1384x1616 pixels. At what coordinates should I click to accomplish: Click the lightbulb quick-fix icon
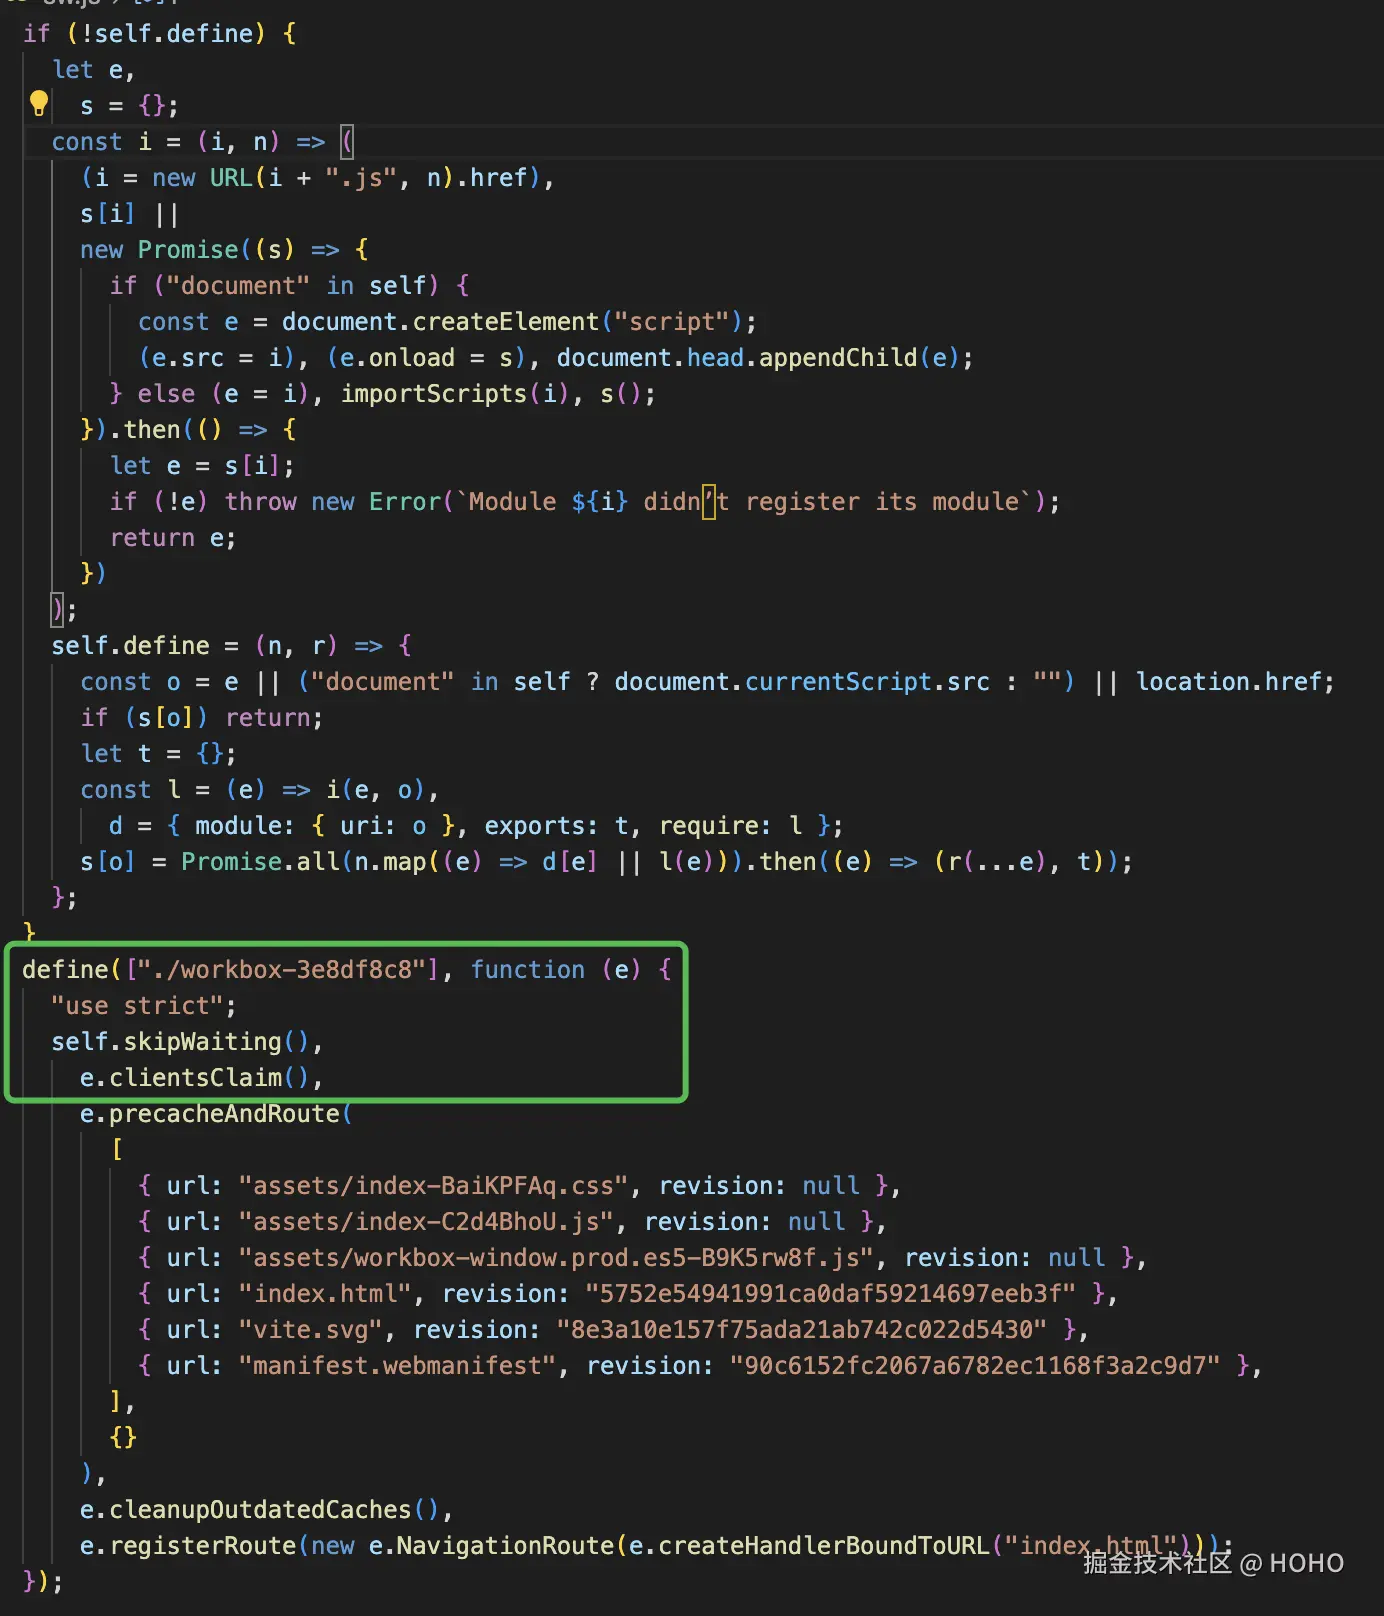point(39,103)
